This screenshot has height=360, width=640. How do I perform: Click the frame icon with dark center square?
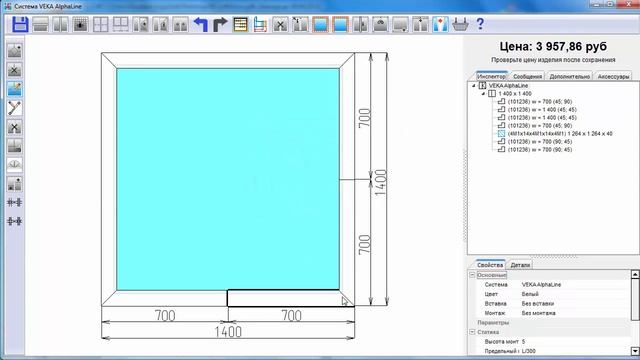80,24
